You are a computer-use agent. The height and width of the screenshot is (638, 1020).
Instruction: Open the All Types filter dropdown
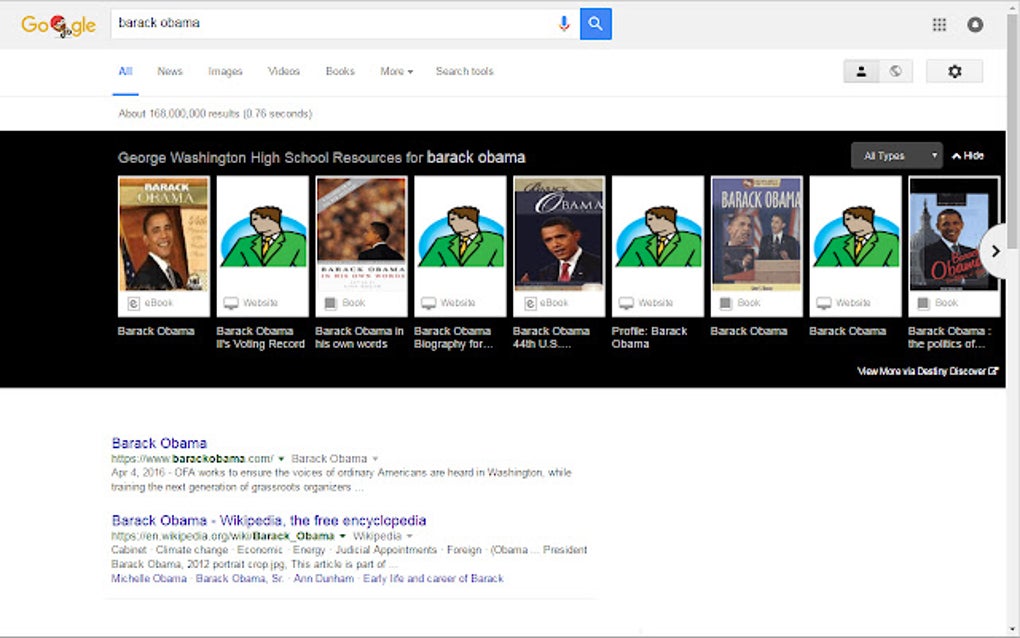point(895,156)
